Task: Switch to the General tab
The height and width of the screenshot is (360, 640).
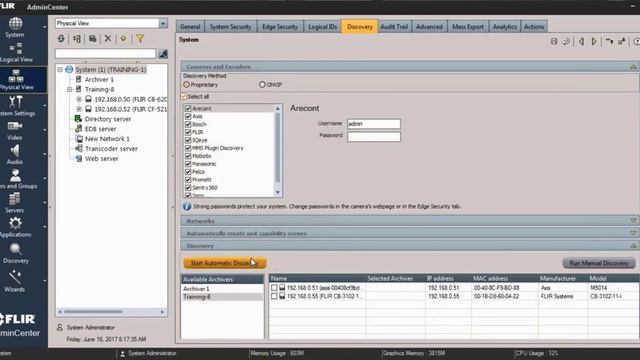Action: point(190,27)
